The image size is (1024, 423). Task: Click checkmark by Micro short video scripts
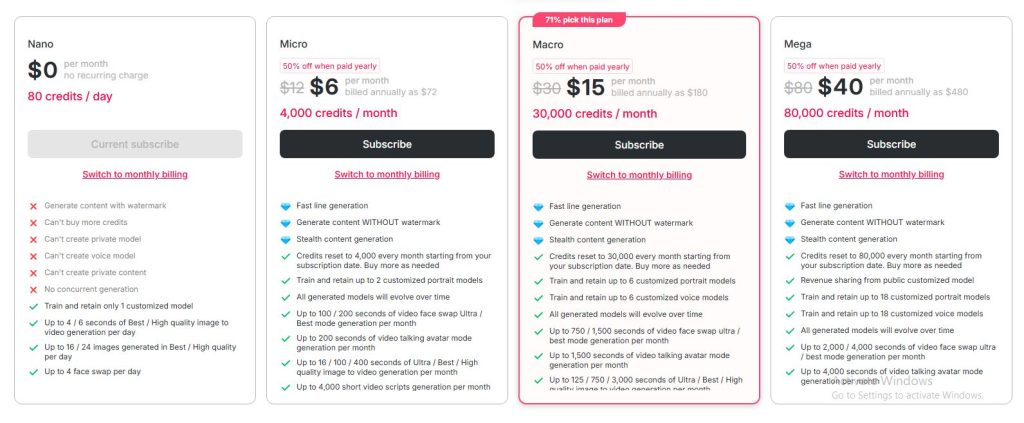[x=285, y=387]
